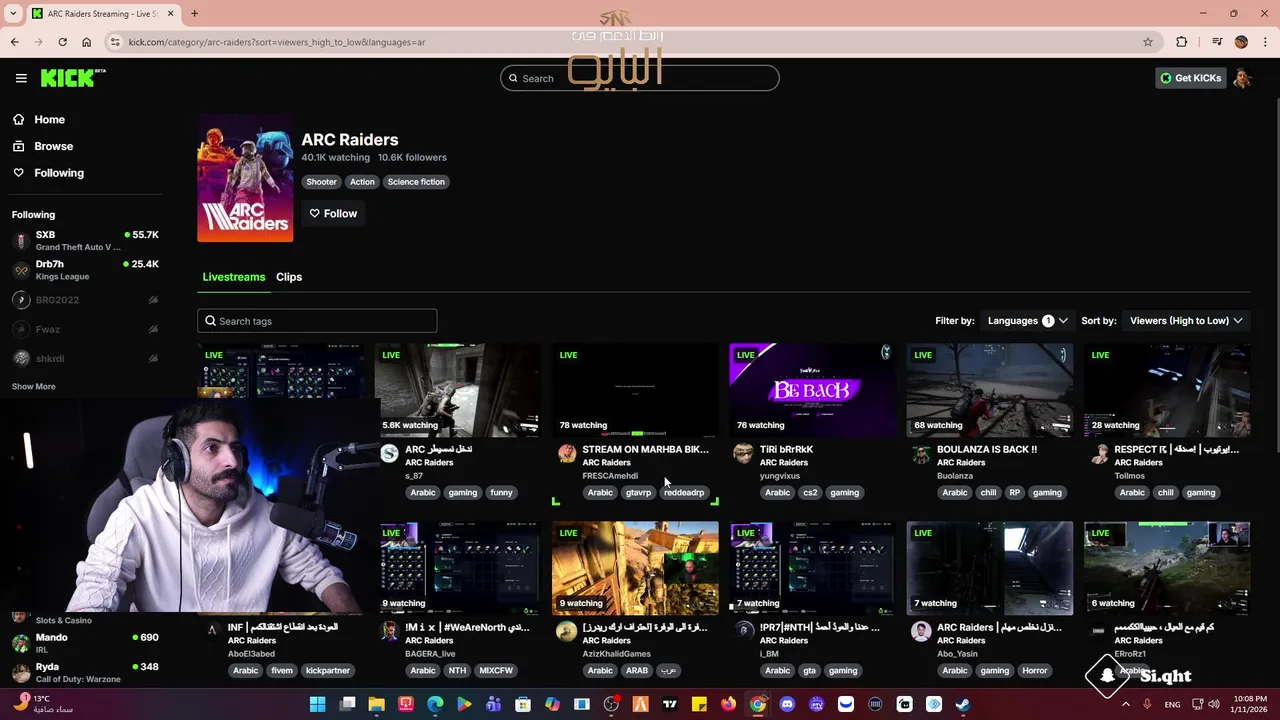The height and width of the screenshot is (720, 1280).
Task: Follow the ARC Raiders category
Action: 333,213
